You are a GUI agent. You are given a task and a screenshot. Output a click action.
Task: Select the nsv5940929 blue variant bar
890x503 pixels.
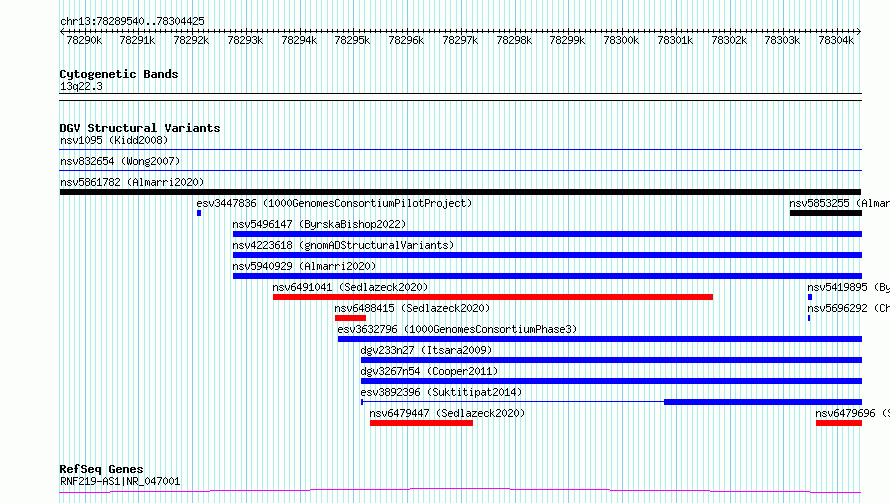(547, 276)
